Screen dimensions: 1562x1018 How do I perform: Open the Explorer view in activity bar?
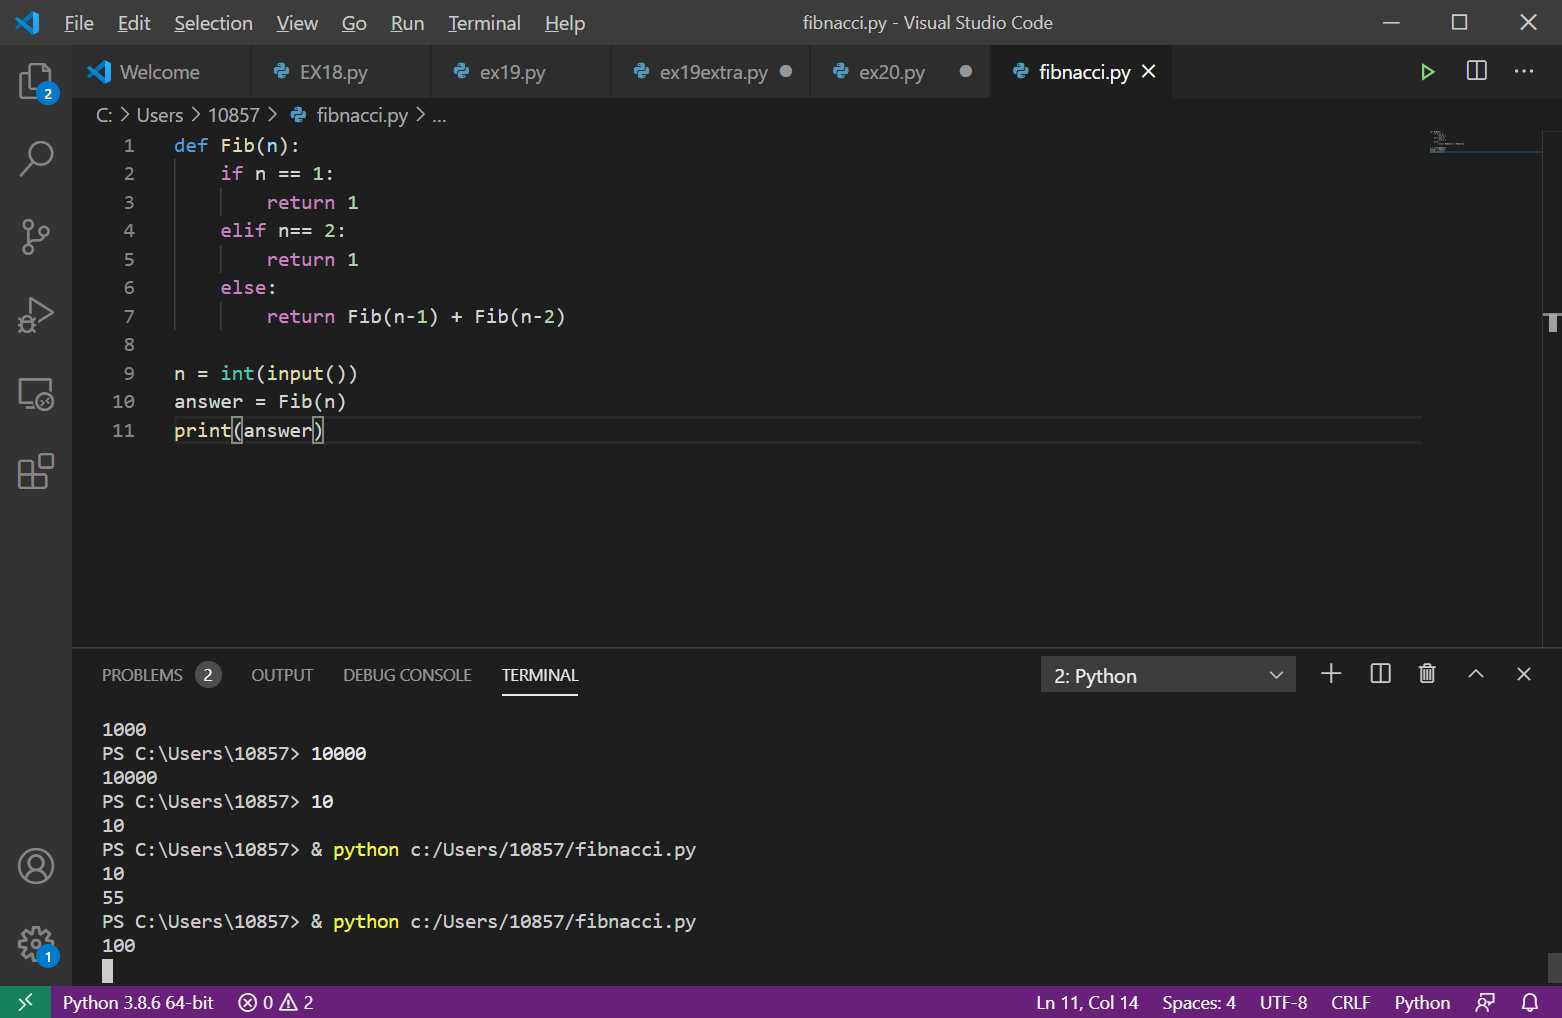(36, 80)
